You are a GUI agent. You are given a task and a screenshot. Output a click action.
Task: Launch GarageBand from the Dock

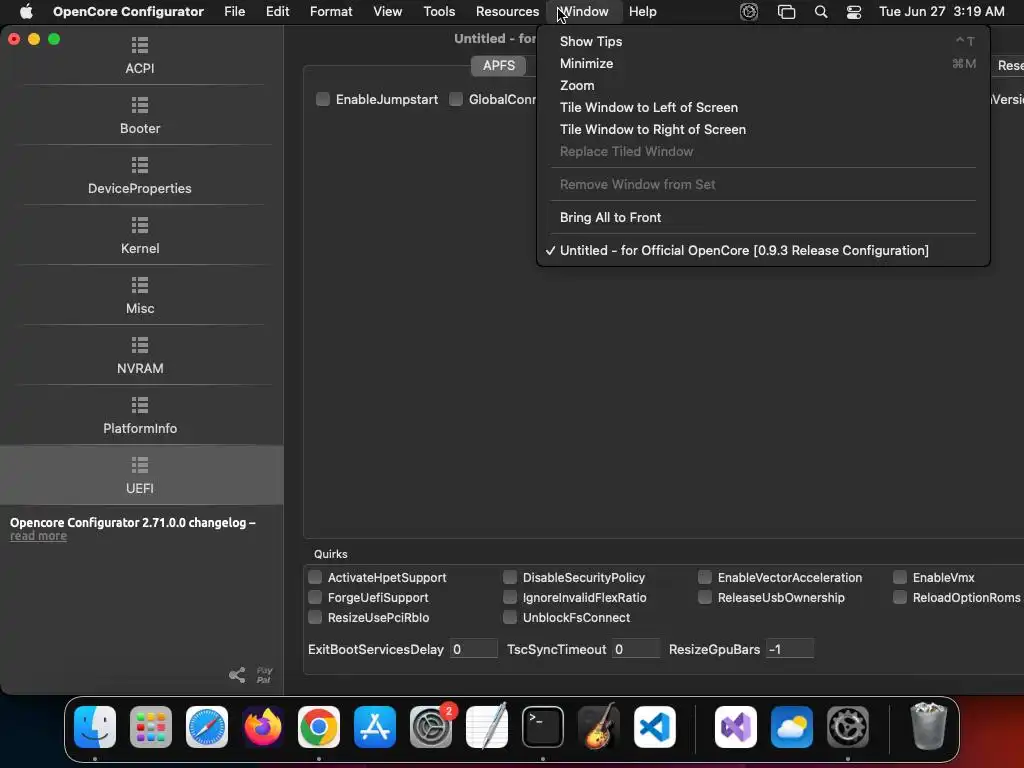[x=599, y=727]
